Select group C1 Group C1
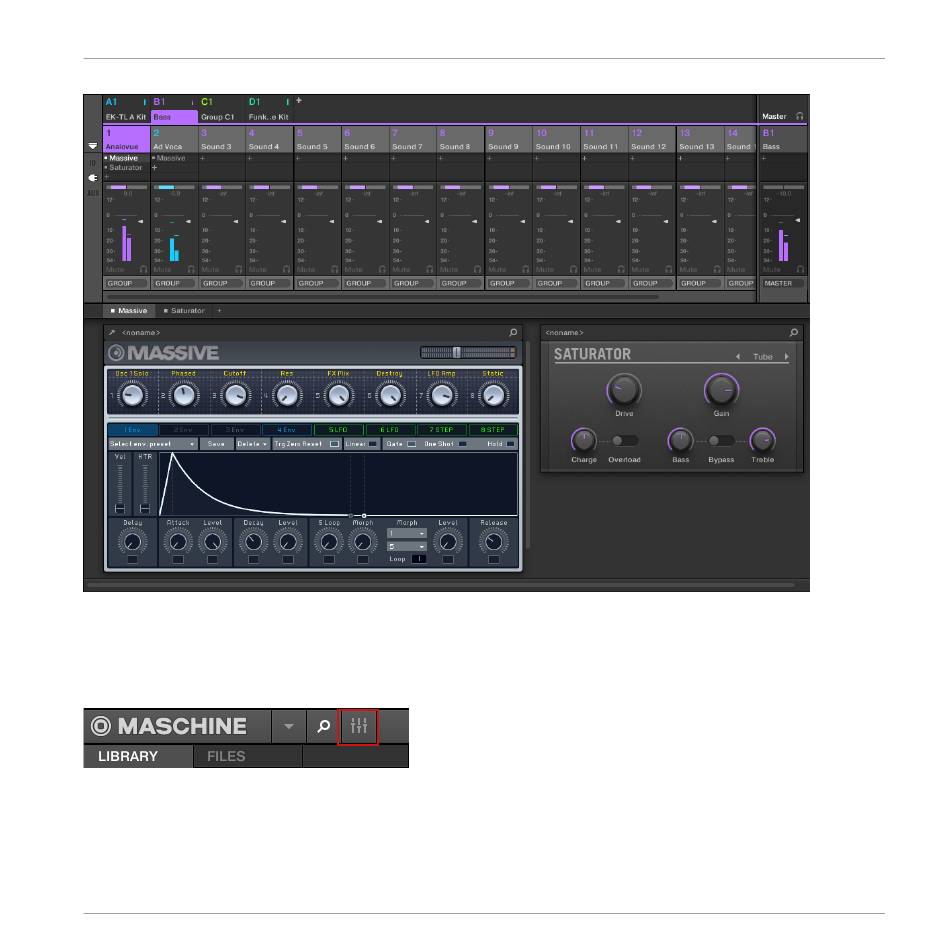This screenshot has height=950, width=950. (221, 110)
